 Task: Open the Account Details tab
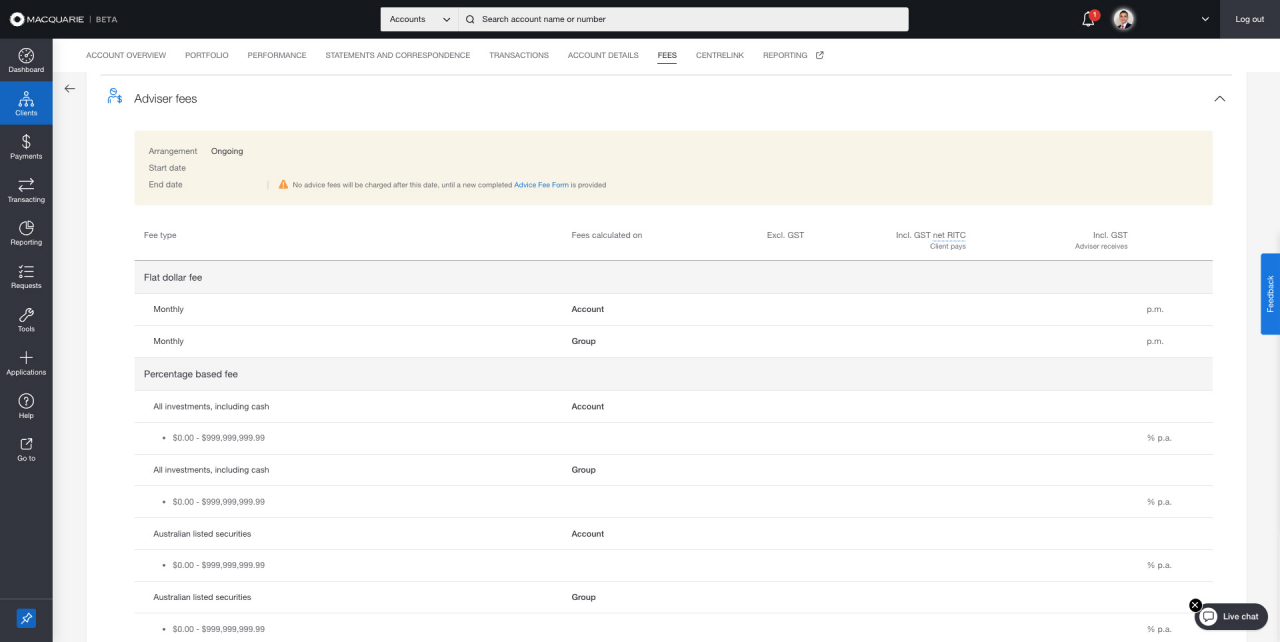603,55
